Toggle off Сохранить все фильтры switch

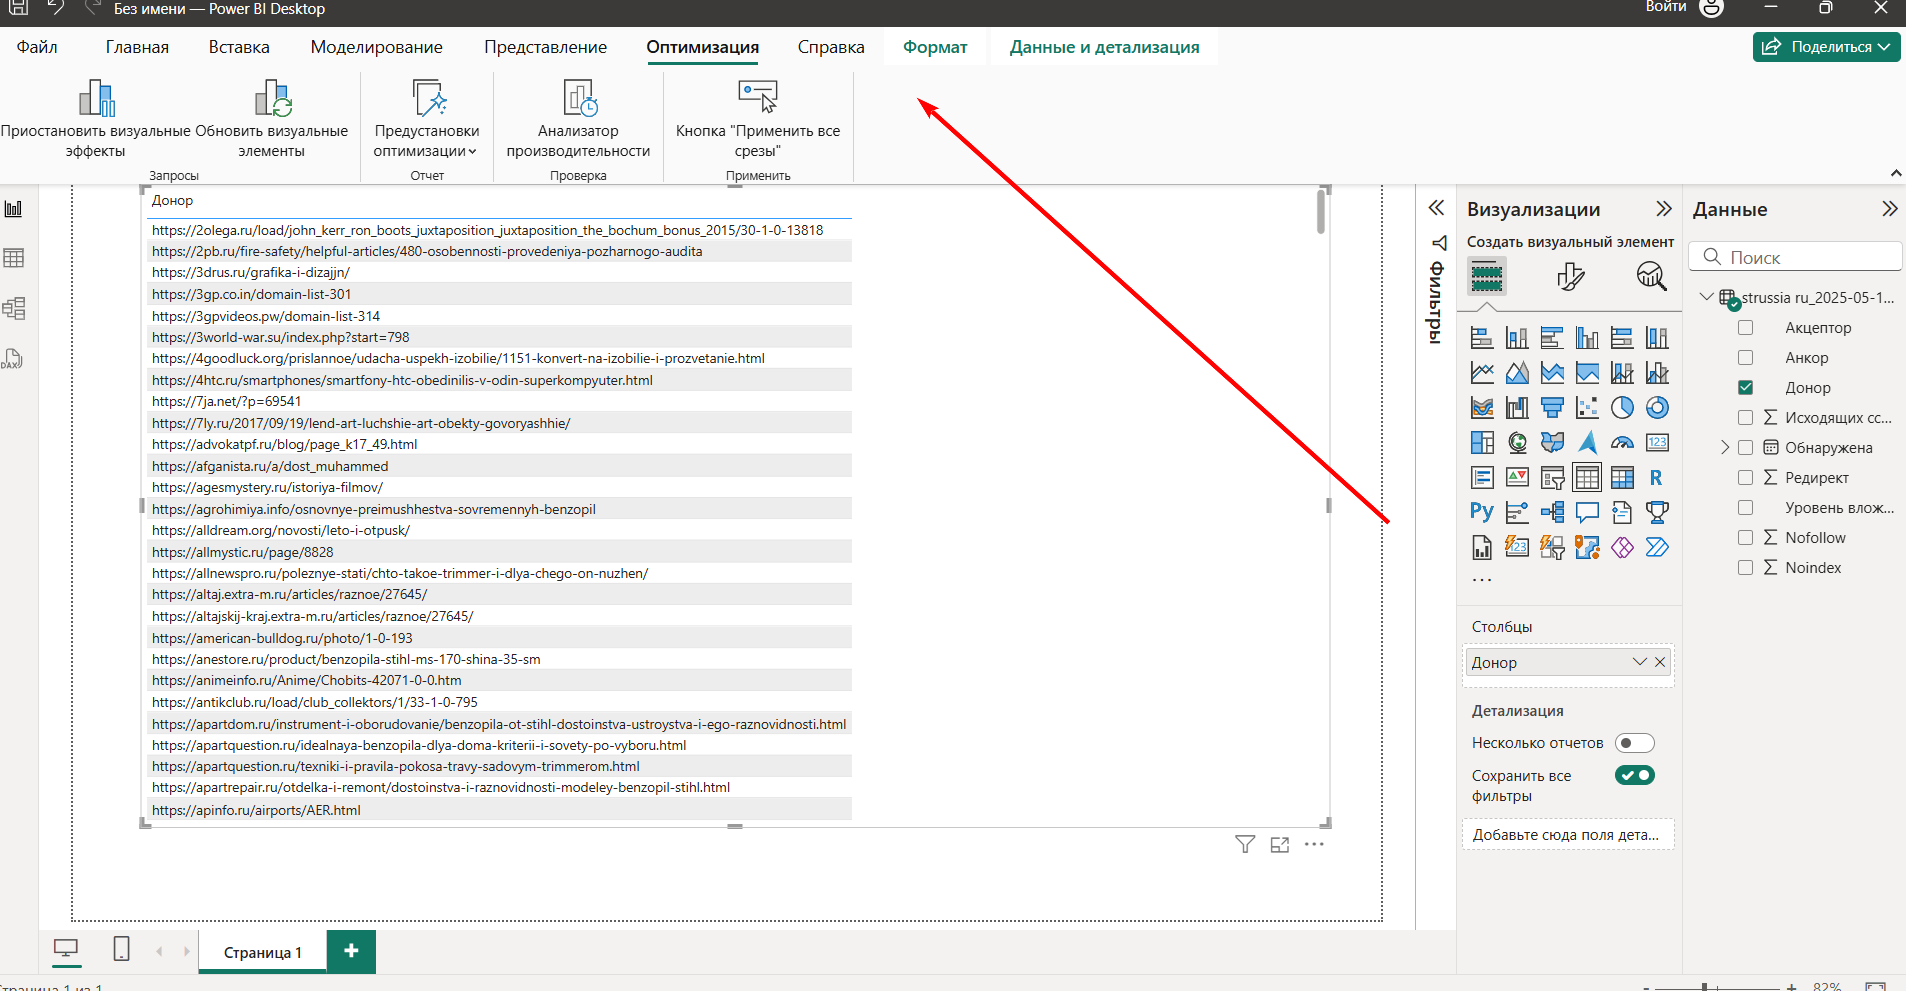[1635, 775]
